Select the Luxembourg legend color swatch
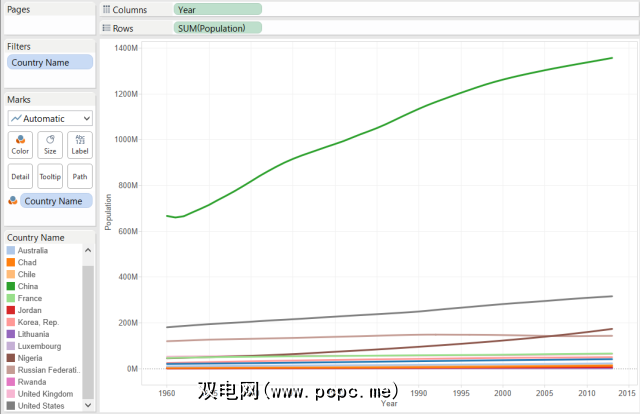 [11, 346]
